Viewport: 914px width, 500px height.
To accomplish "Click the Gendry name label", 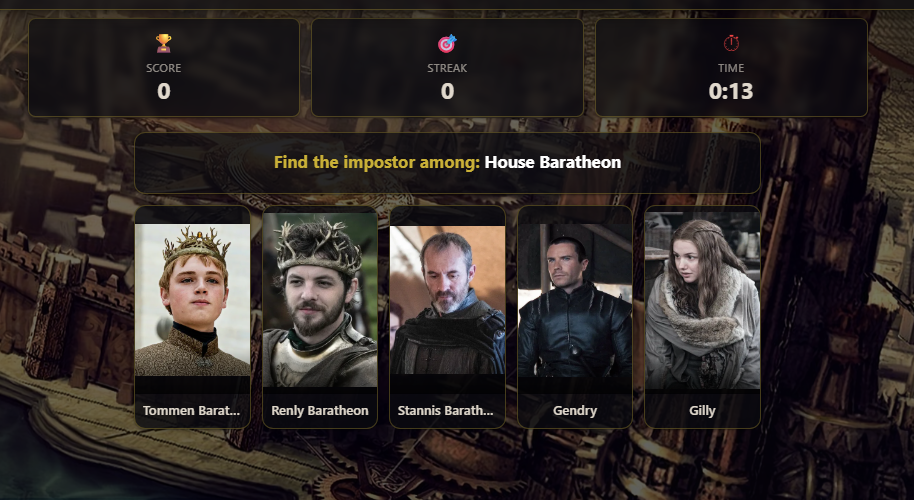I will click(x=575, y=410).
